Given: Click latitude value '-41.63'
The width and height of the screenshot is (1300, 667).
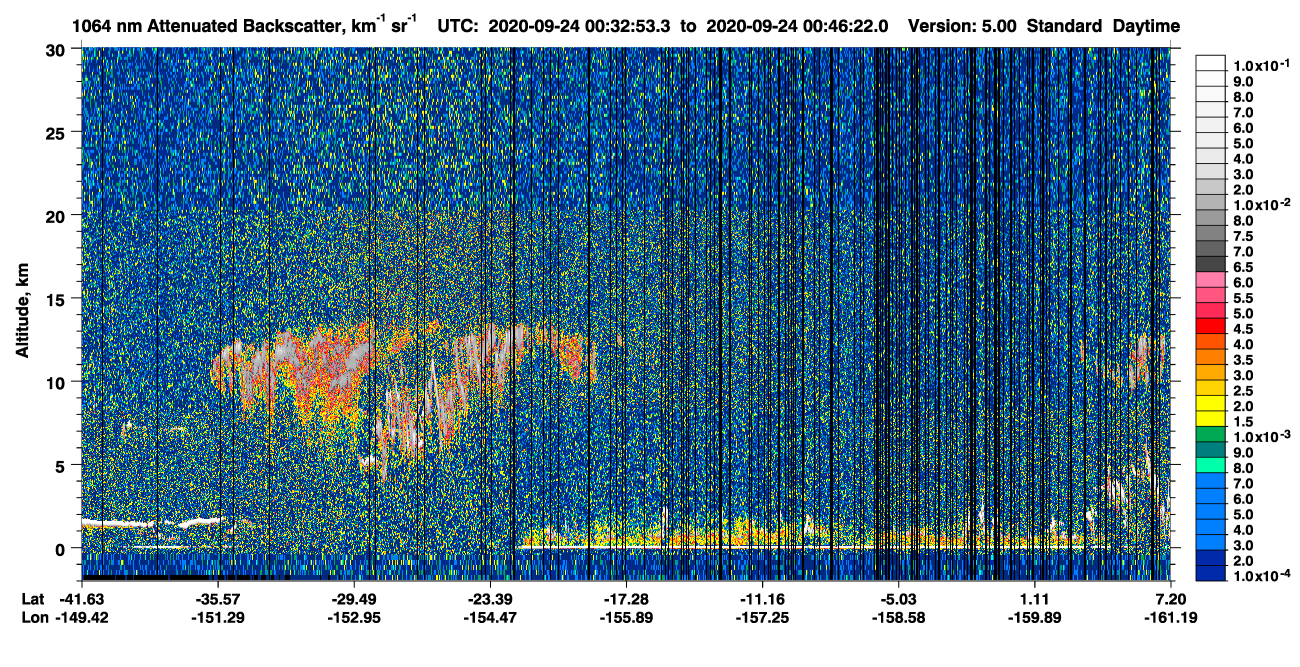Looking at the screenshot, I should click(81, 599).
